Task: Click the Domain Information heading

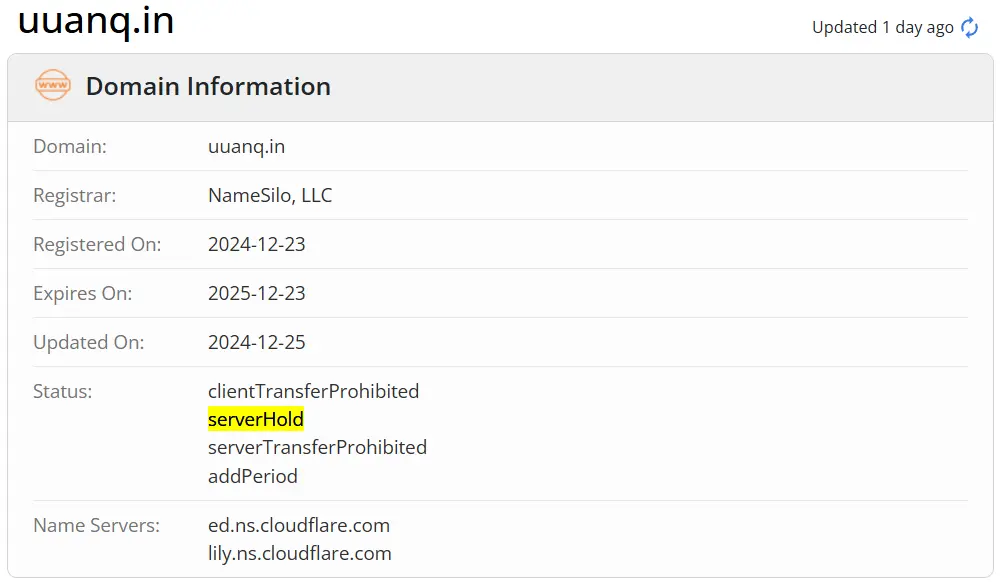Action: [208, 86]
